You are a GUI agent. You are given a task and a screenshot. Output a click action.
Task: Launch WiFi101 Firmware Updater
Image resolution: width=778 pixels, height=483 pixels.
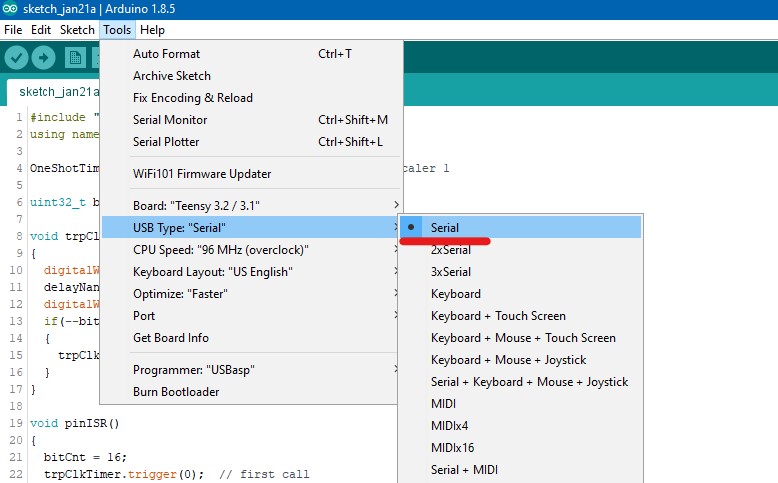251,174
